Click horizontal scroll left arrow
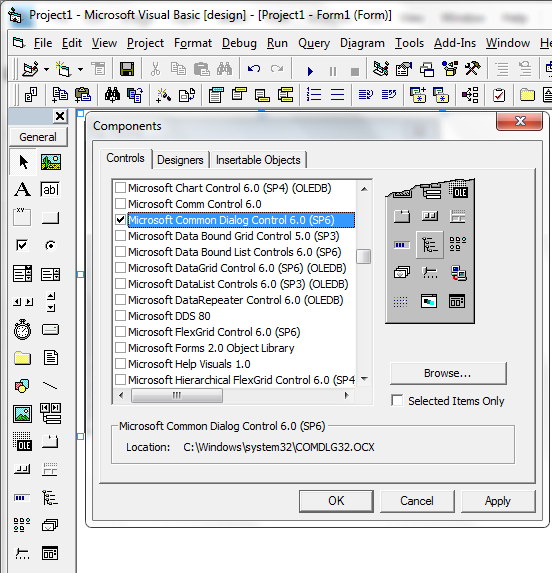Screen dimensions: 552x573 122,395
